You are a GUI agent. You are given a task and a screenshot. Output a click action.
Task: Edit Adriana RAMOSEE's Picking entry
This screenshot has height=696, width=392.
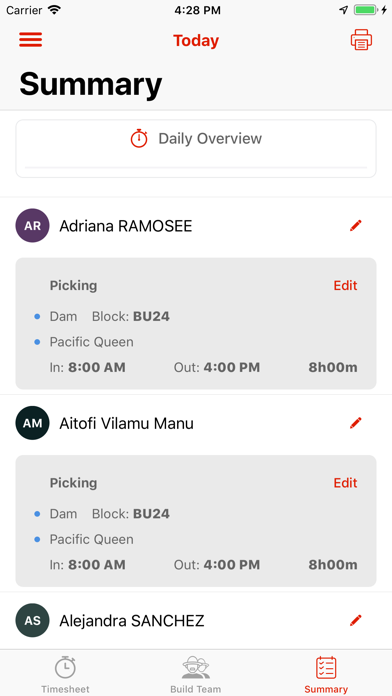click(345, 285)
